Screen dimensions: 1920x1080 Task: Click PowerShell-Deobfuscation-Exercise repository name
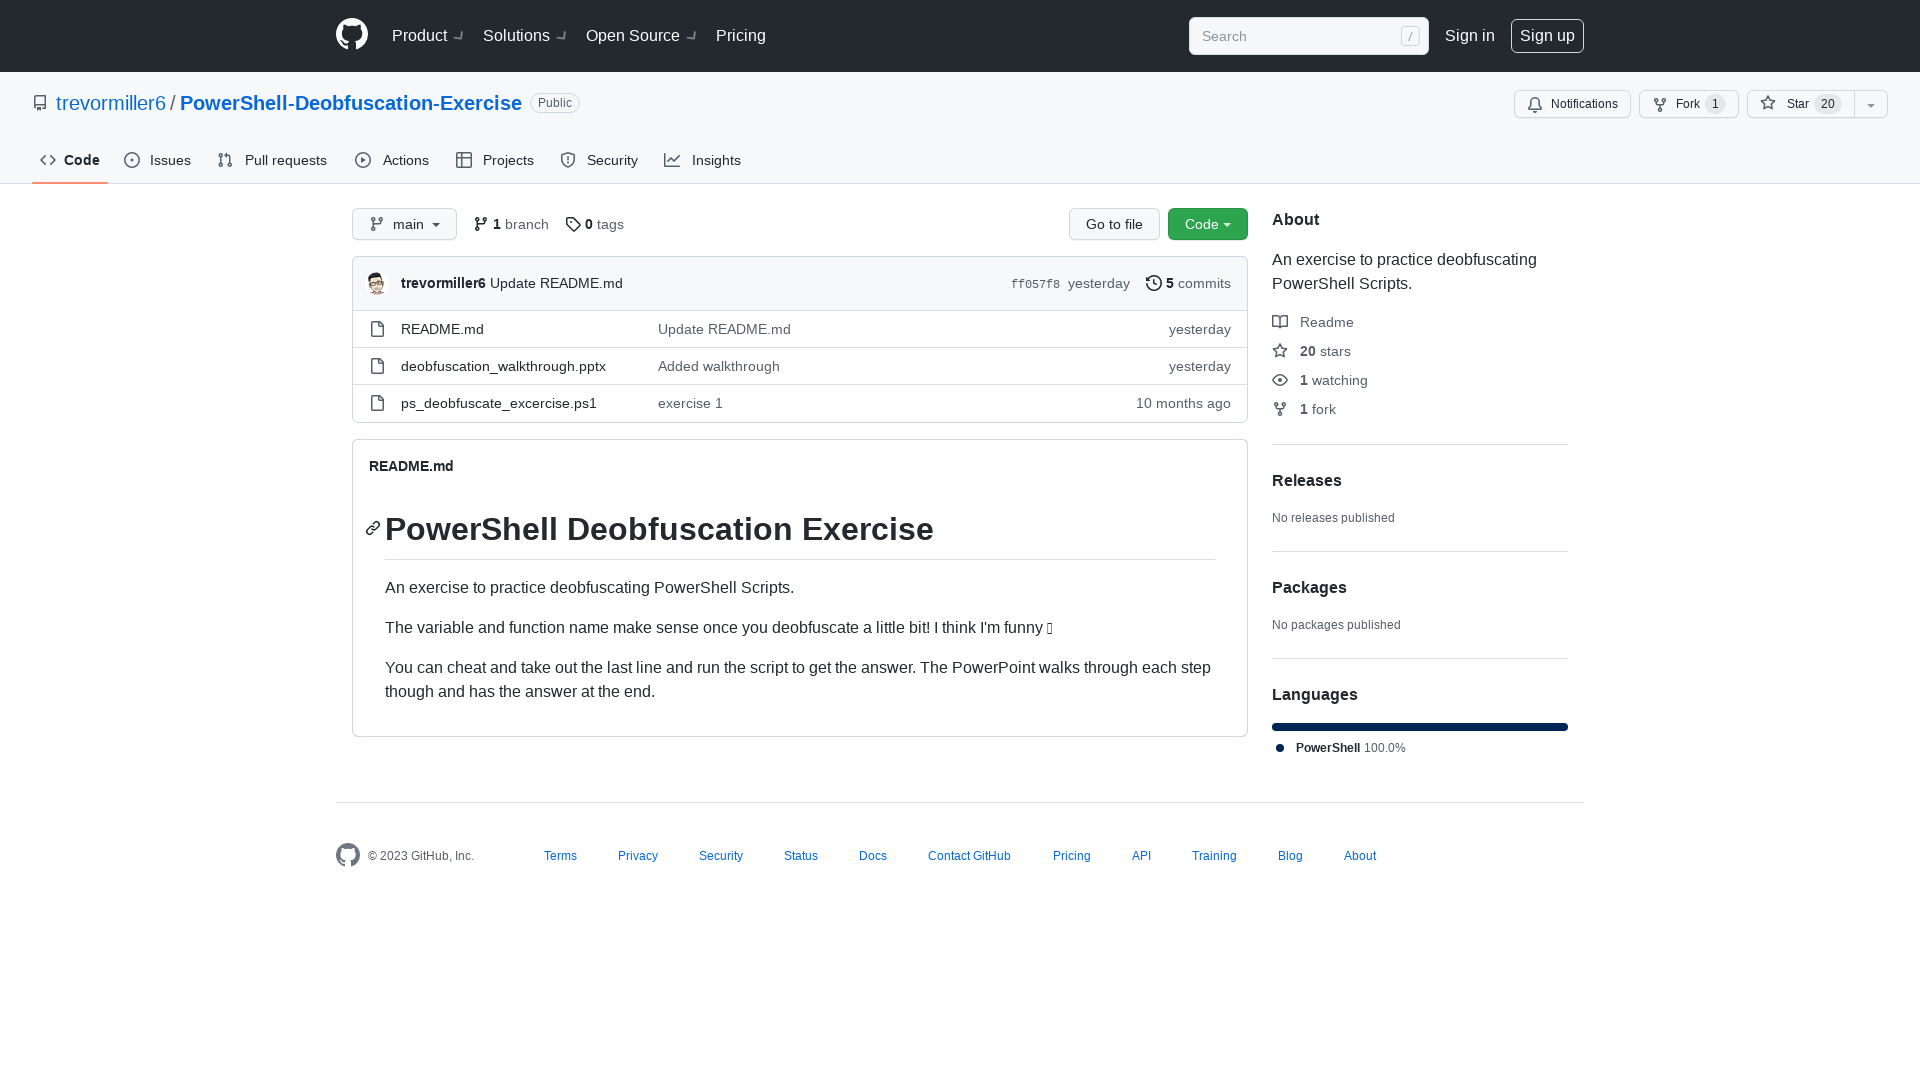[351, 103]
